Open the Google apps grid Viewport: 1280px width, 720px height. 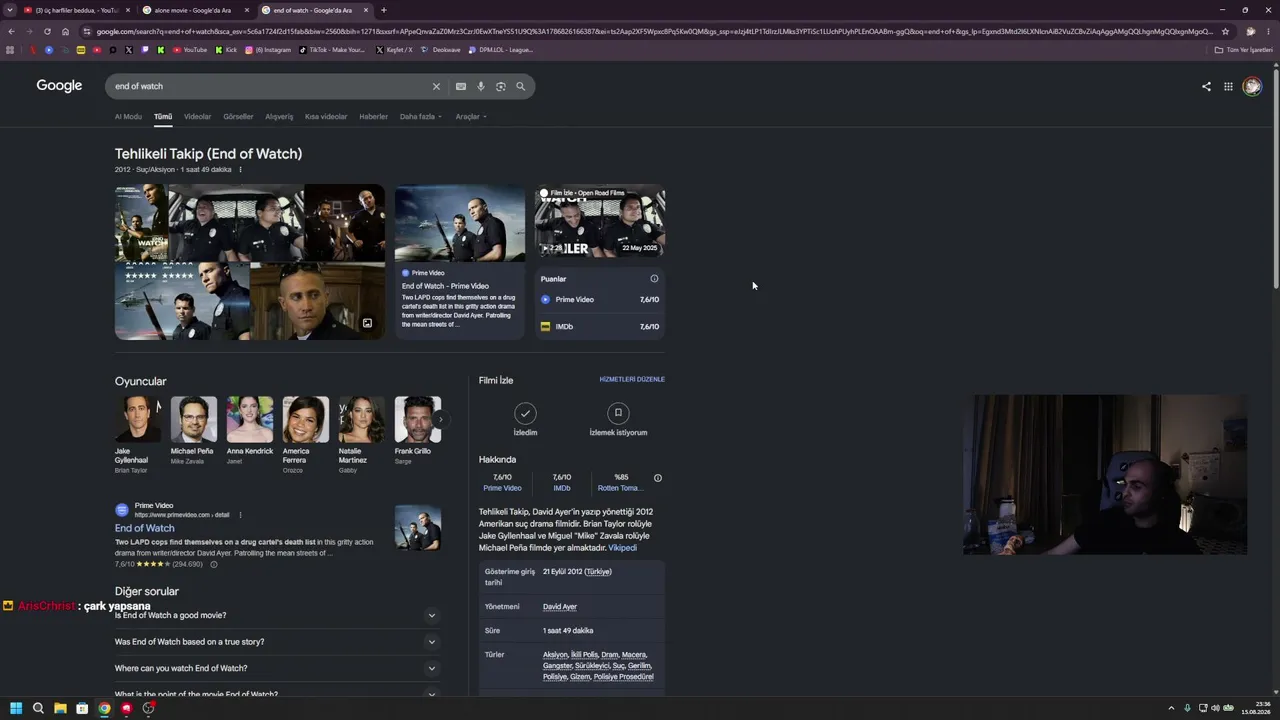[1228, 86]
